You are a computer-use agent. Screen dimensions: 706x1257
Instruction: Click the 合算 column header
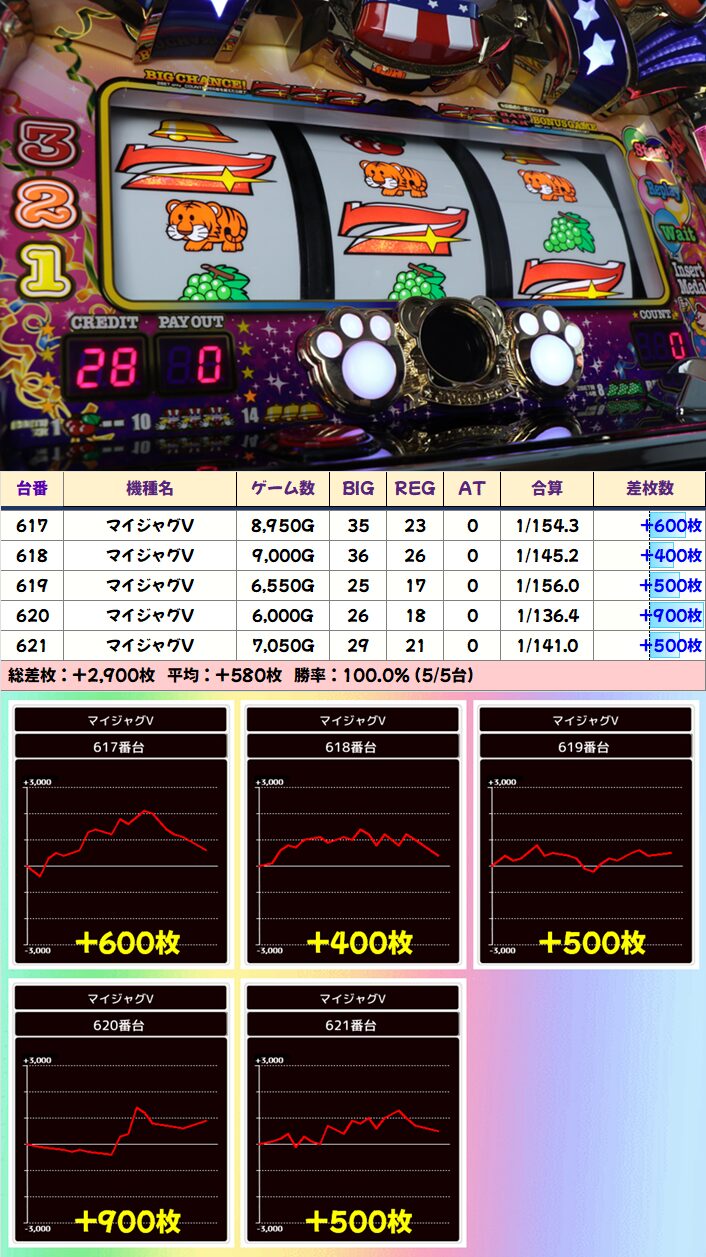pos(546,488)
